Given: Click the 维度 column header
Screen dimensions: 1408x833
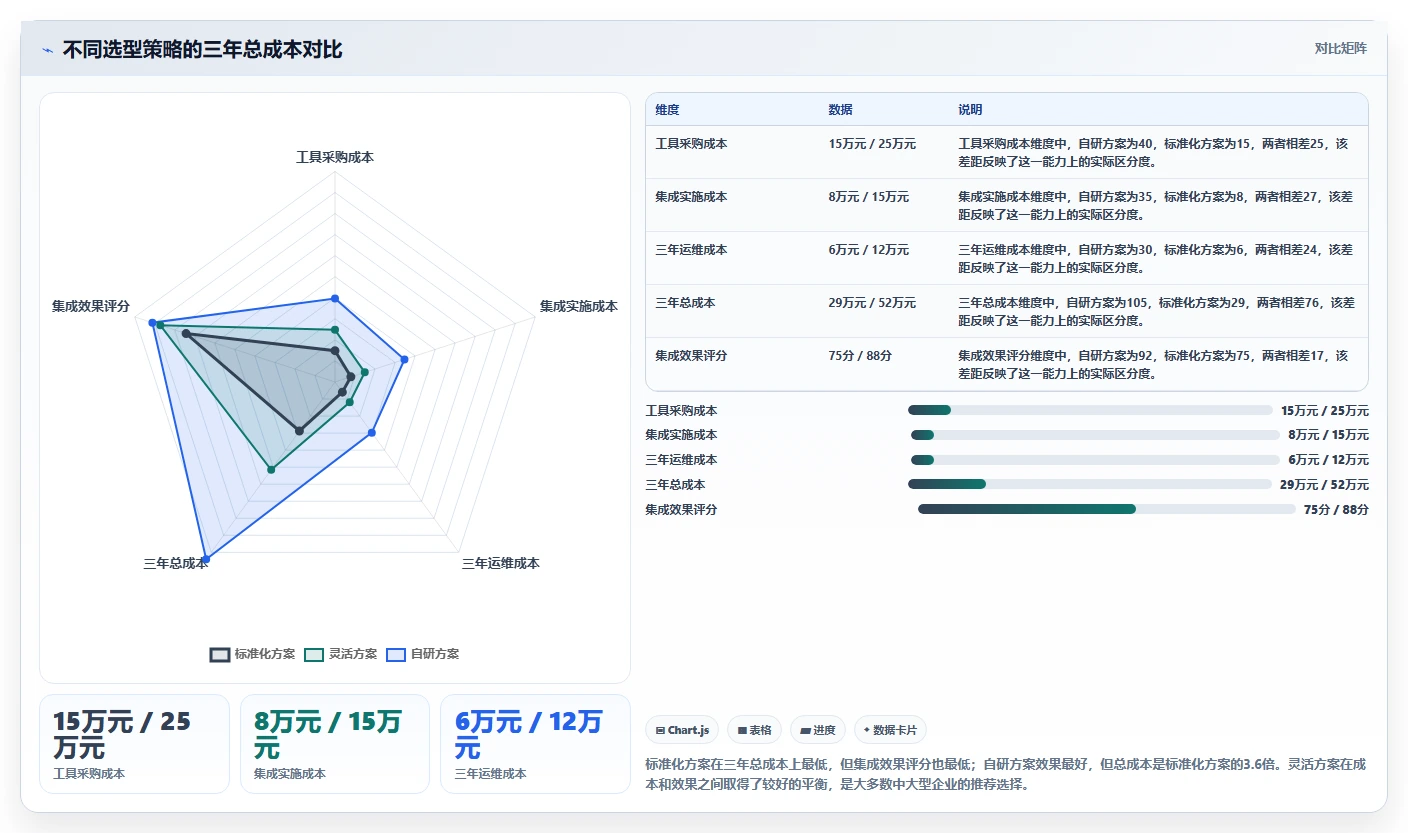Looking at the screenshot, I should tap(667, 110).
